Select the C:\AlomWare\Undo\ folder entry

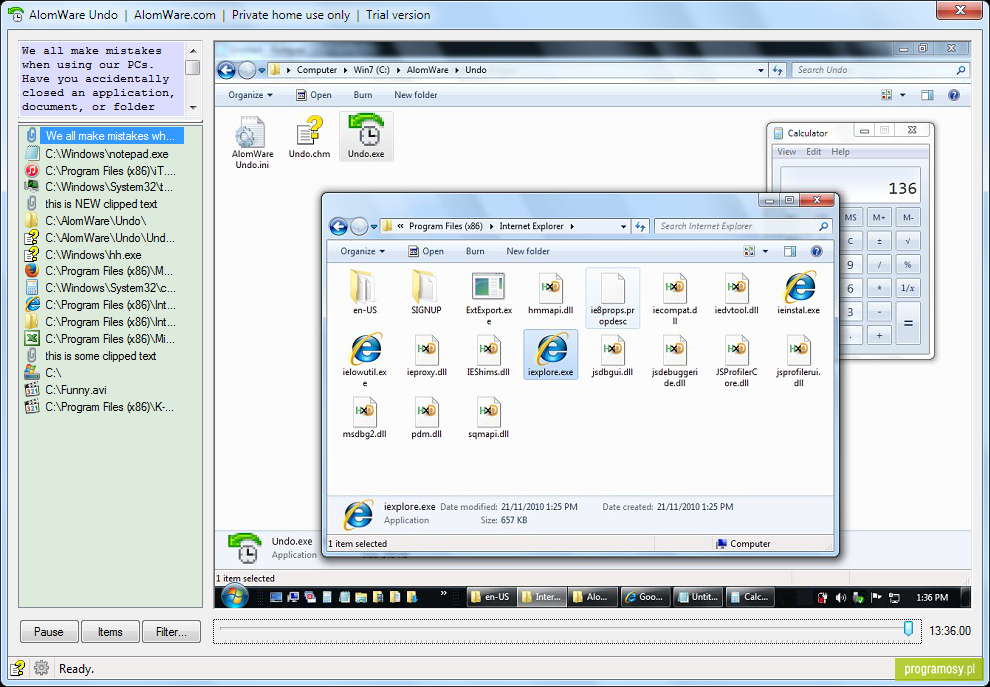click(95, 221)
